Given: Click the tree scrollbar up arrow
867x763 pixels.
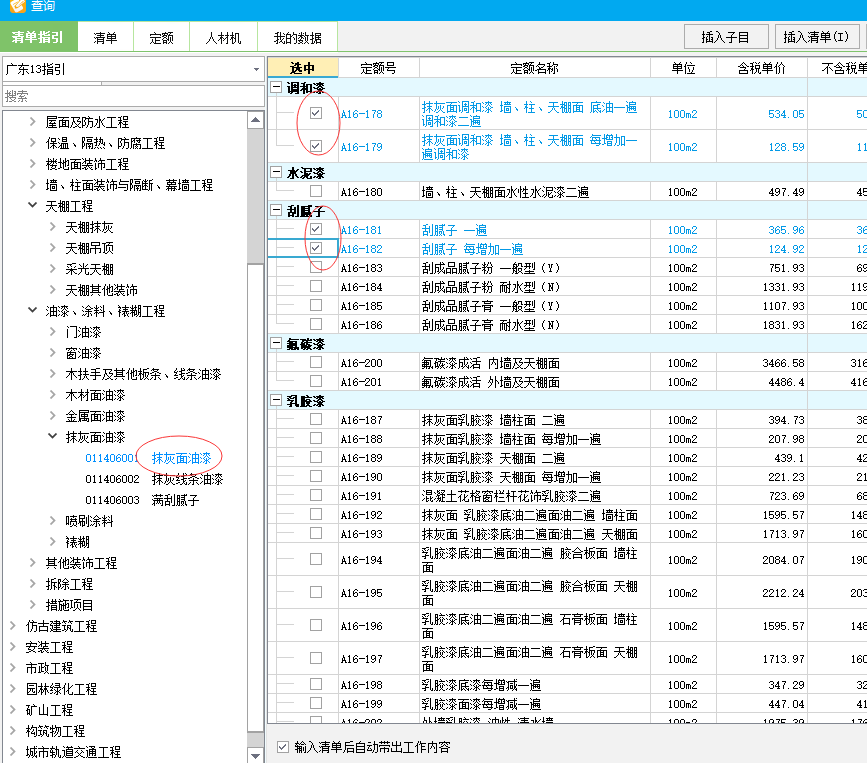Looking at the screenshot, I should [255, 120].
